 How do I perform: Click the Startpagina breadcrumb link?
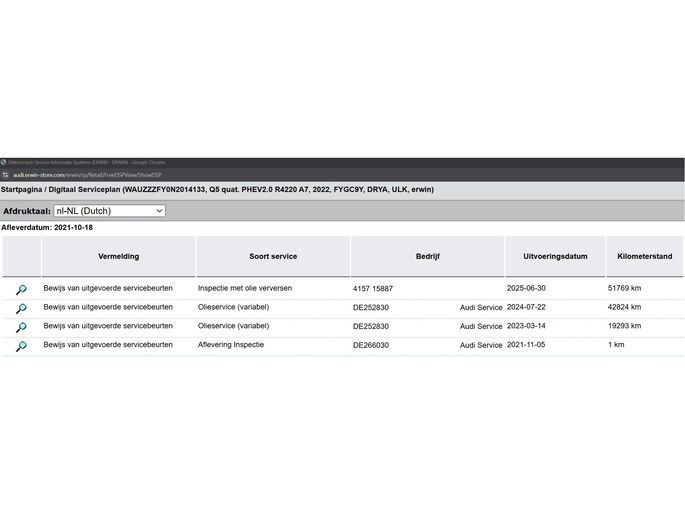pyautogui.click(x=23, y=189)
